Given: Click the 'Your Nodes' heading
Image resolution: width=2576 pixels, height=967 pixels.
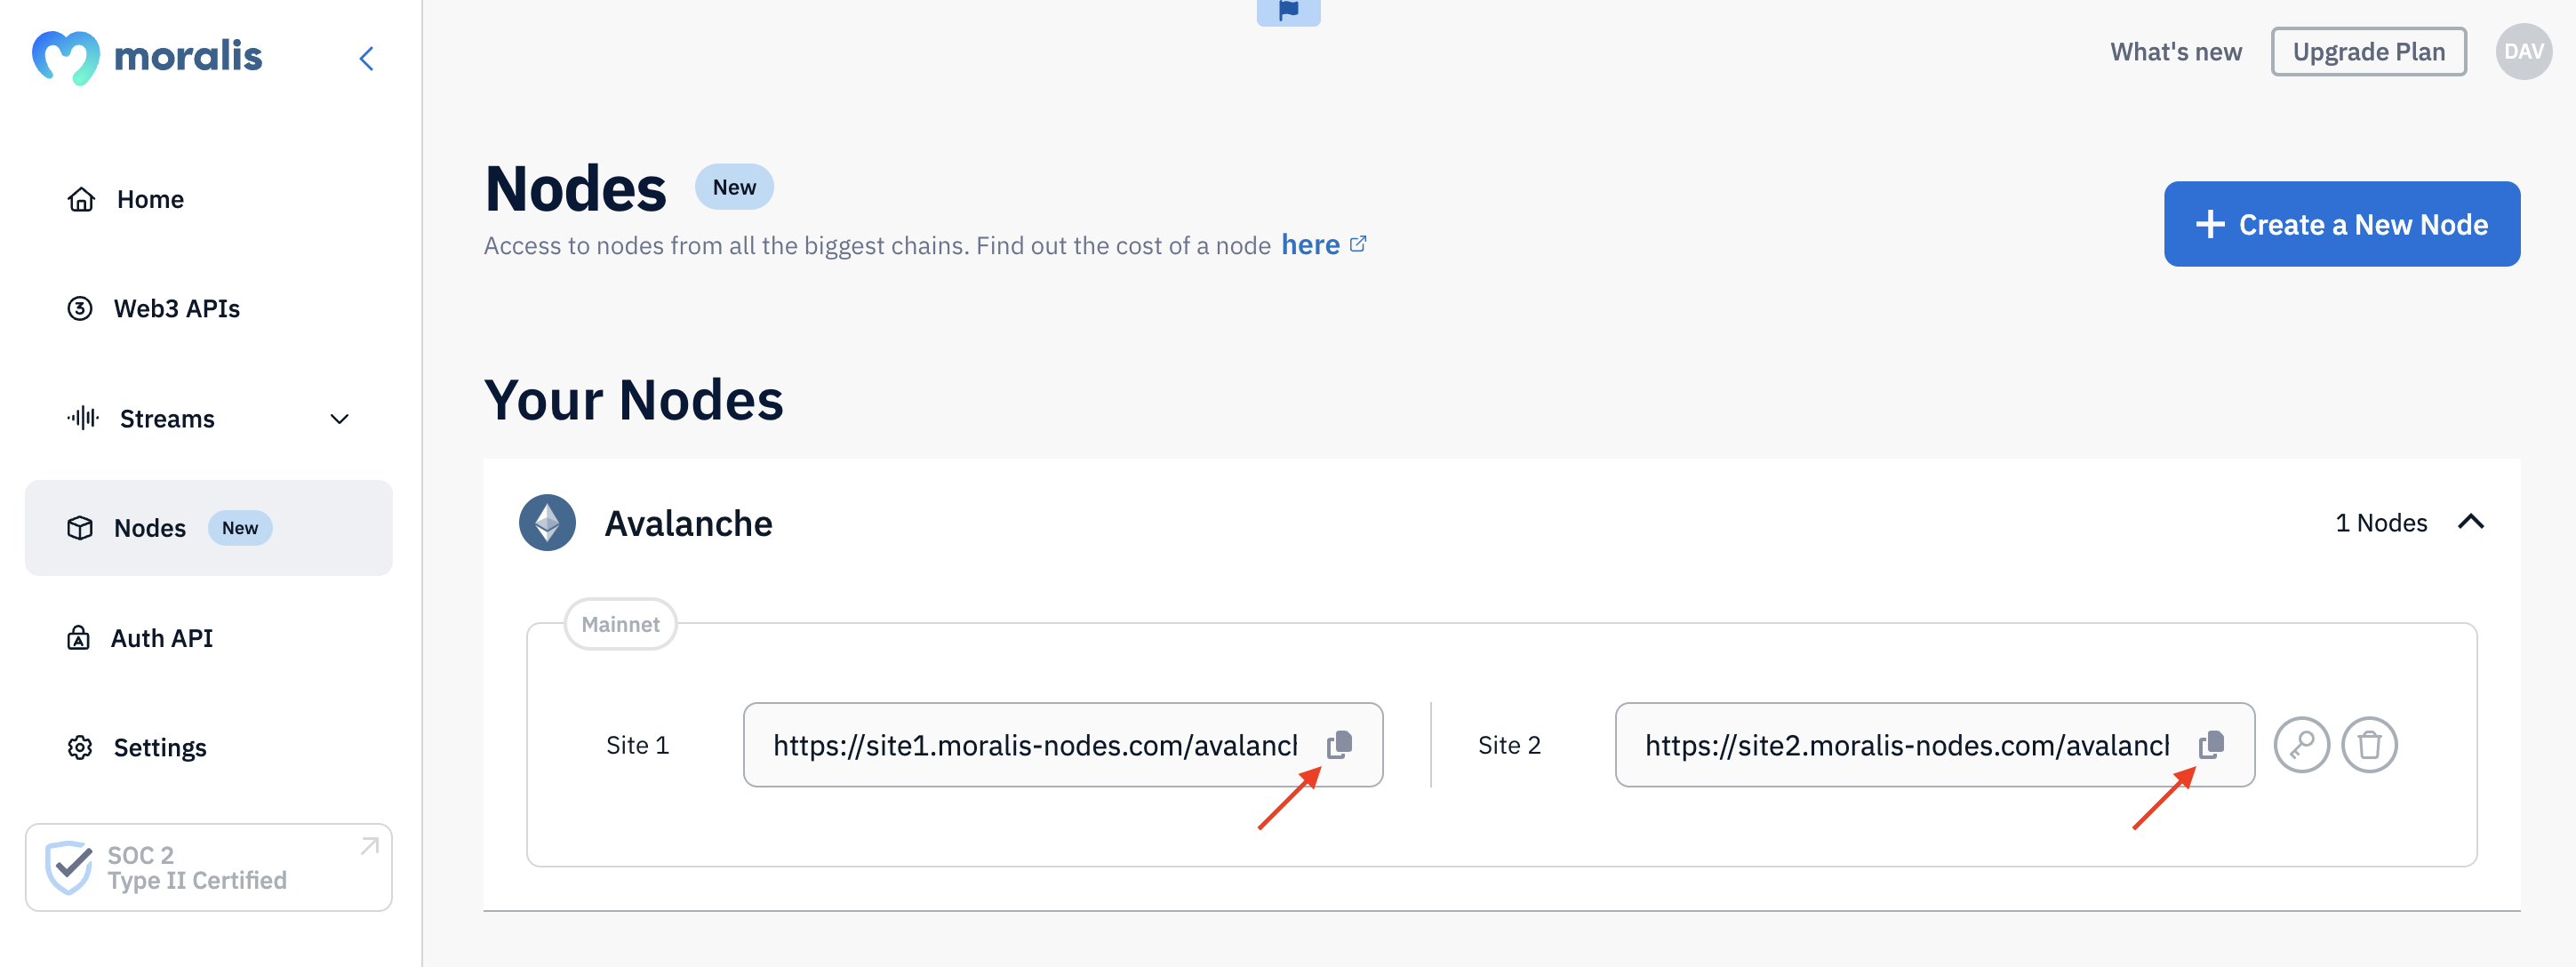Looking at the screenshot, I should [x=633, y=400].
